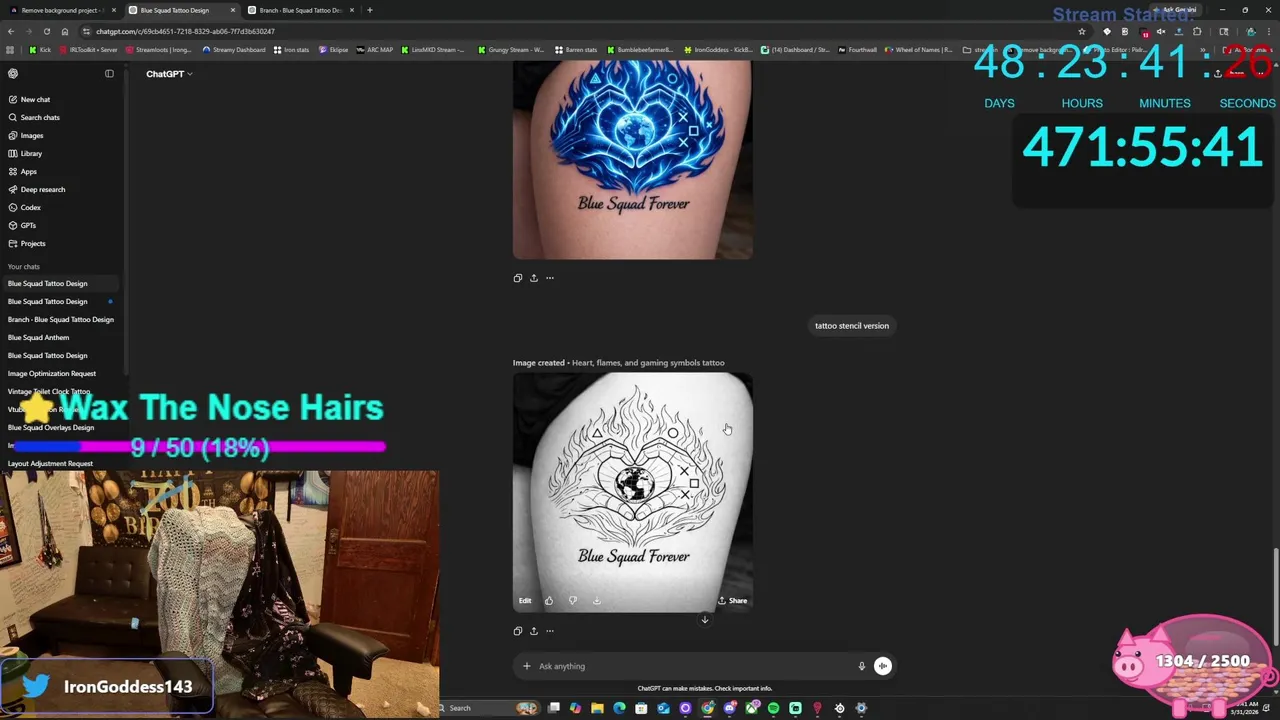Open GPTs in sidebar
Viewport: 1280px width, 720px height.
click(60, 225)
